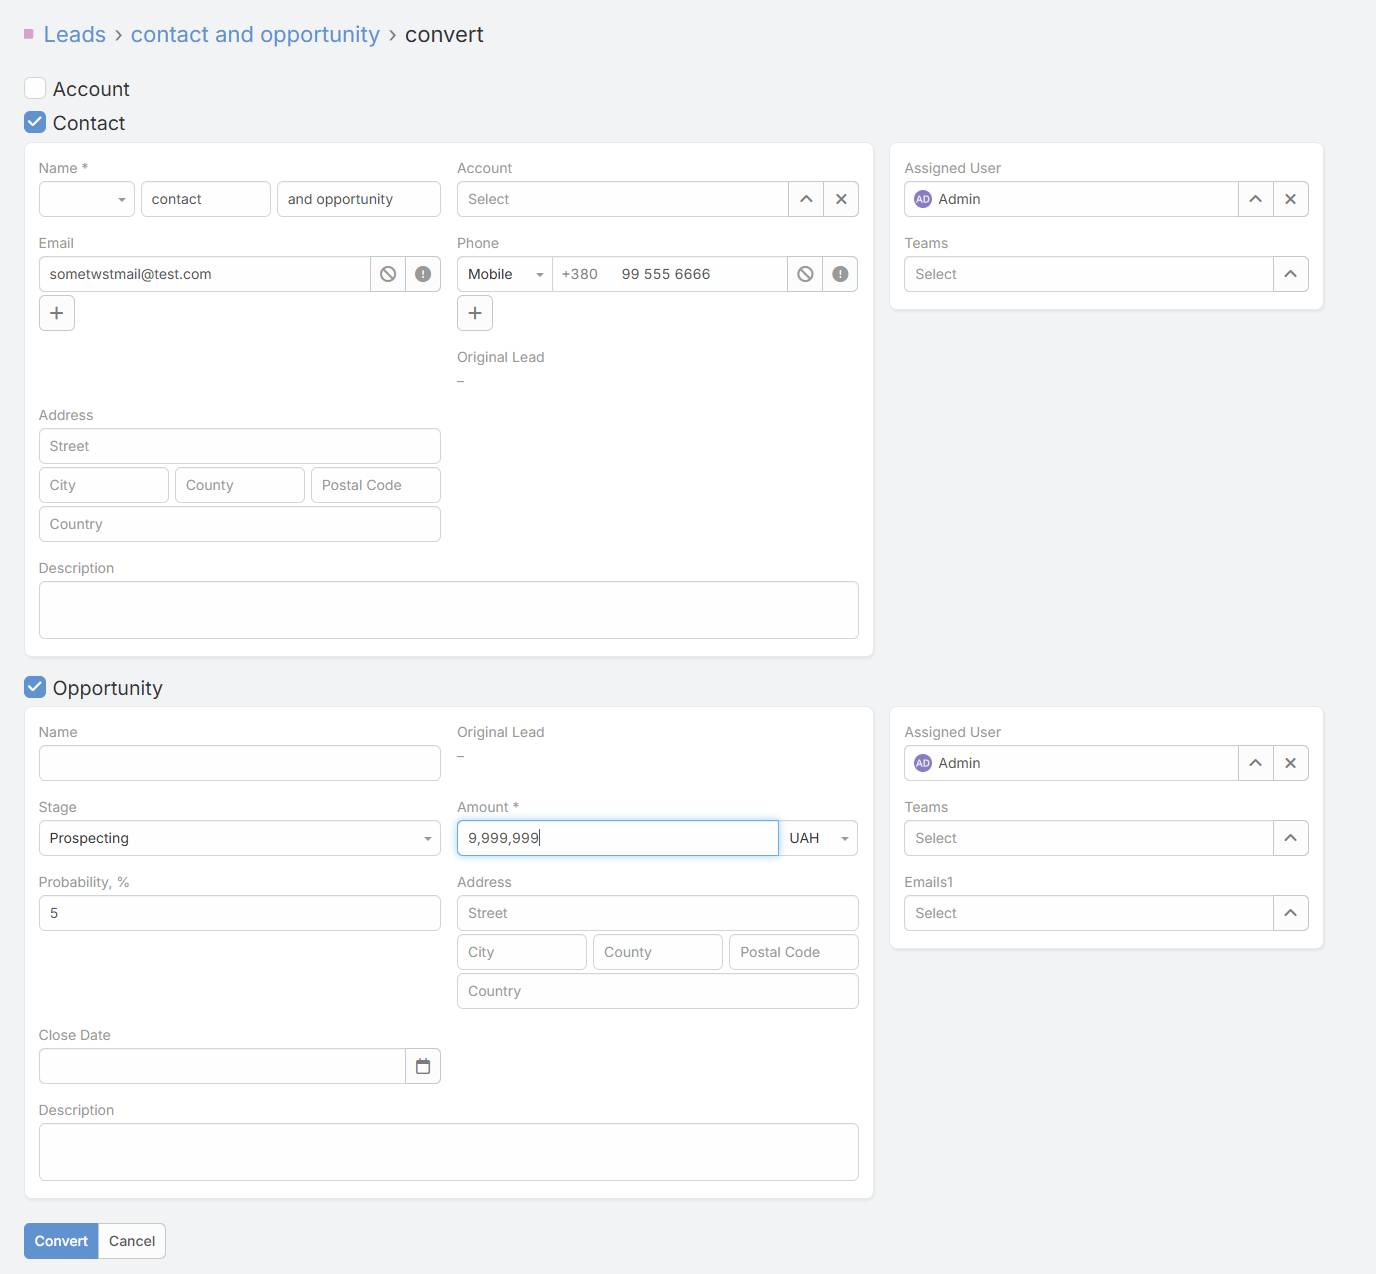
Task: Go to Leads in the breadcrumb
Action: coord(74,35)
